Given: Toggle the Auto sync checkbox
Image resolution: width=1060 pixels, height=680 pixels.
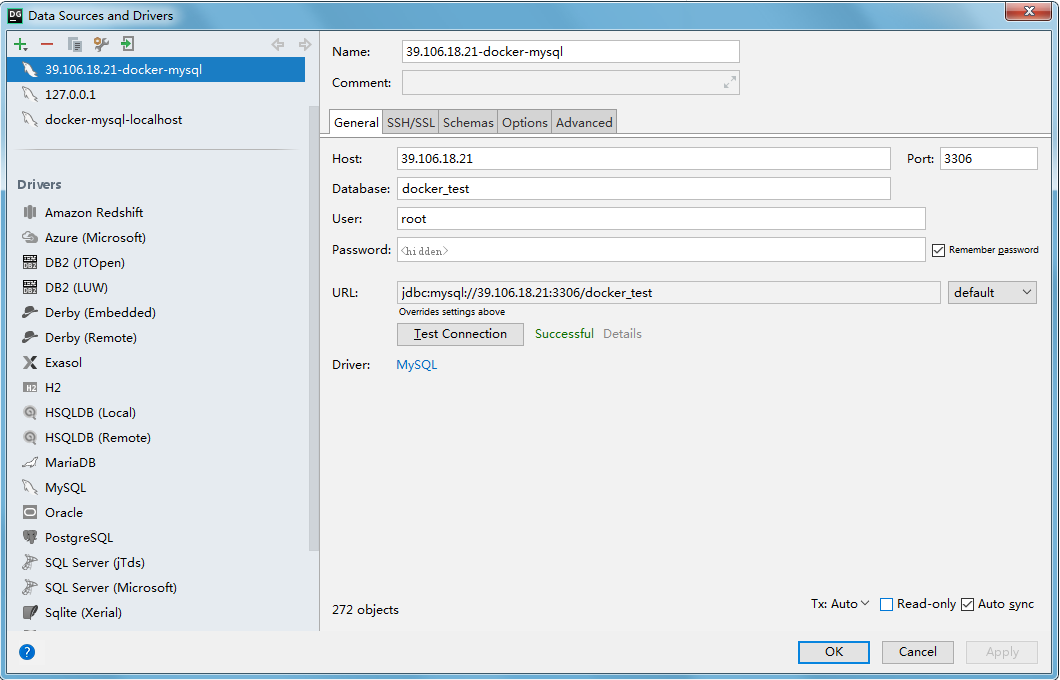Looking at the screenshot, I should [967, 604].
